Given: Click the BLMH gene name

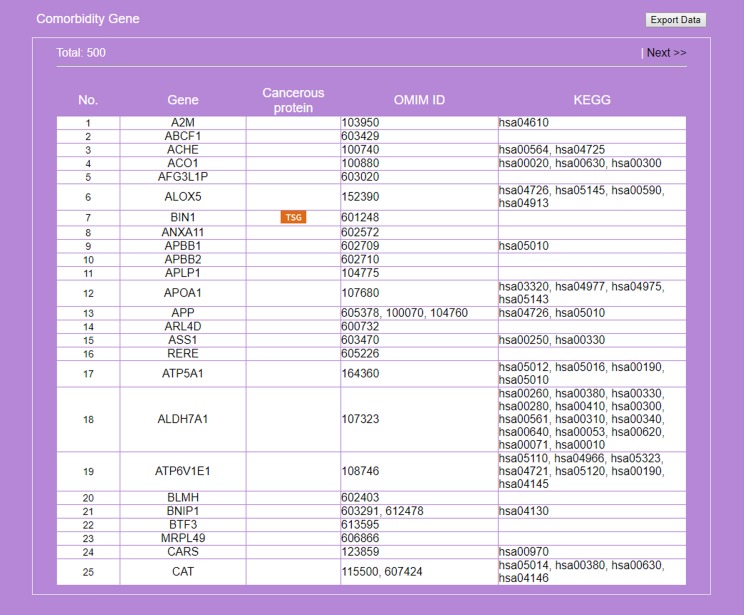Looking at the screenshot, I should pos(183,497).
